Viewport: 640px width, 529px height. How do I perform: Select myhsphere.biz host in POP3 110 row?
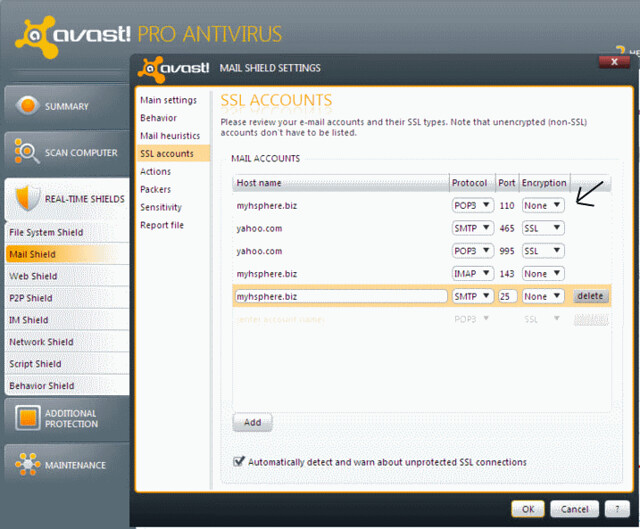[267, 206]
